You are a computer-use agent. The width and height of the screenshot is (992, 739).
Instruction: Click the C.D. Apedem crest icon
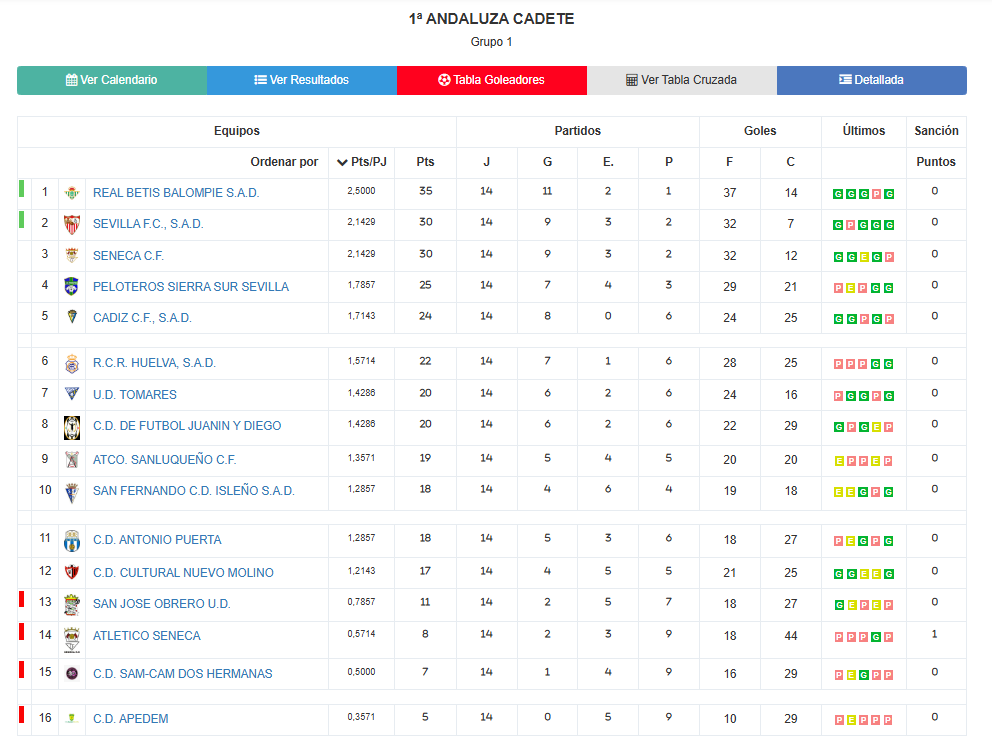[72, 718]
